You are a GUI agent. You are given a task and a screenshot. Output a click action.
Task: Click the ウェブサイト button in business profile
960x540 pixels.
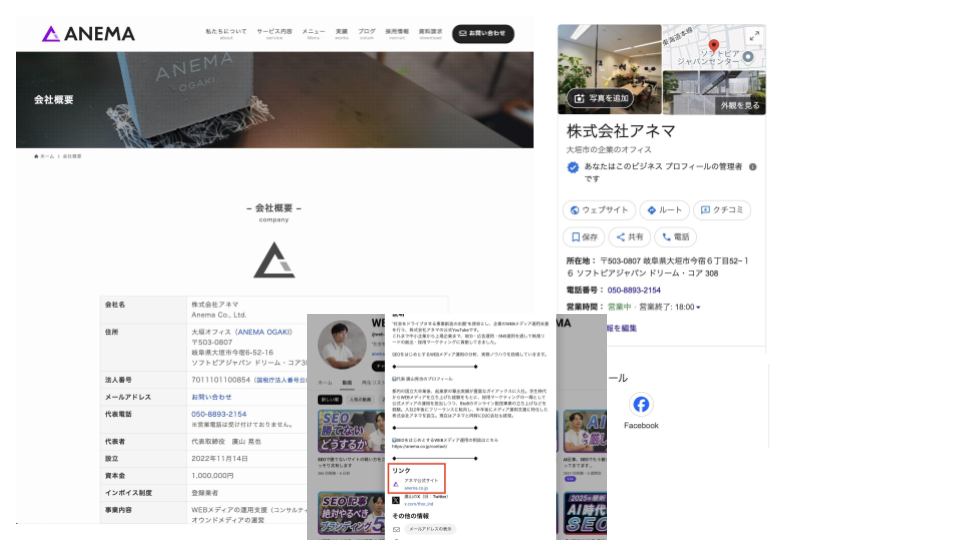coord(599,210)
